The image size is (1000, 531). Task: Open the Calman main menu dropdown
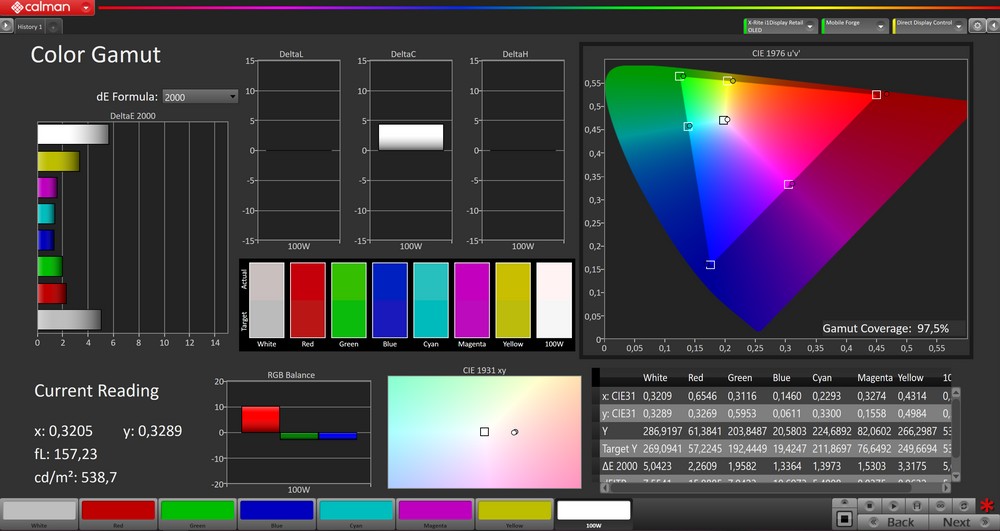tap(87, 8)
